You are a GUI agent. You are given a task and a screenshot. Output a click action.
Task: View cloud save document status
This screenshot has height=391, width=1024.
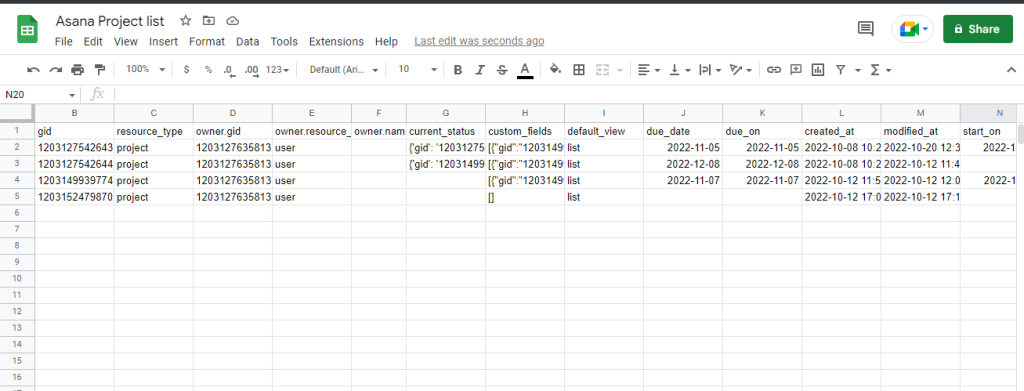(231, 21)
